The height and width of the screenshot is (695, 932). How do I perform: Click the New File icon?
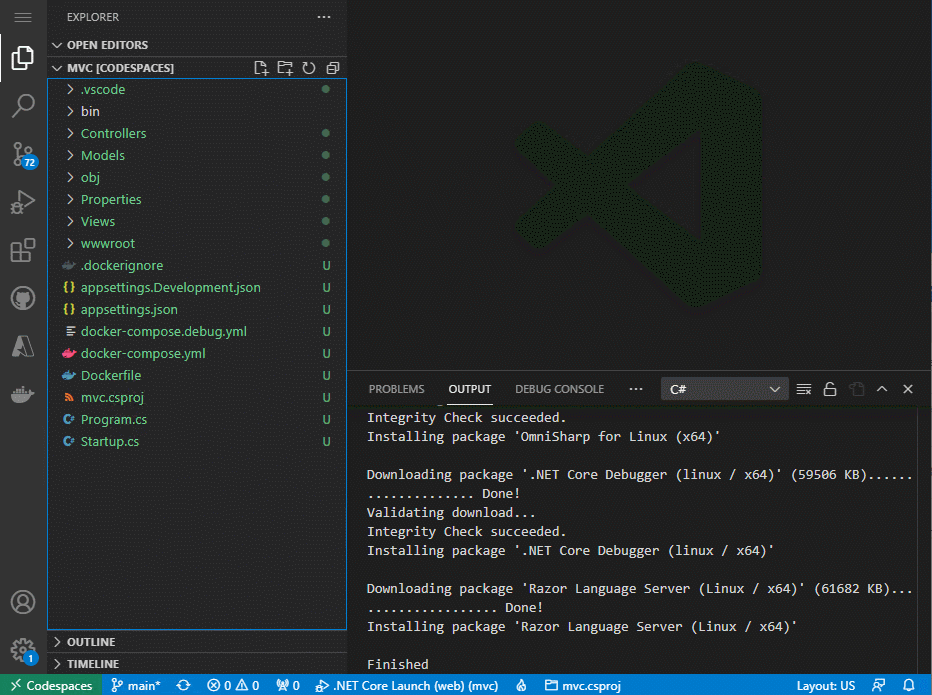click(261, 68)
